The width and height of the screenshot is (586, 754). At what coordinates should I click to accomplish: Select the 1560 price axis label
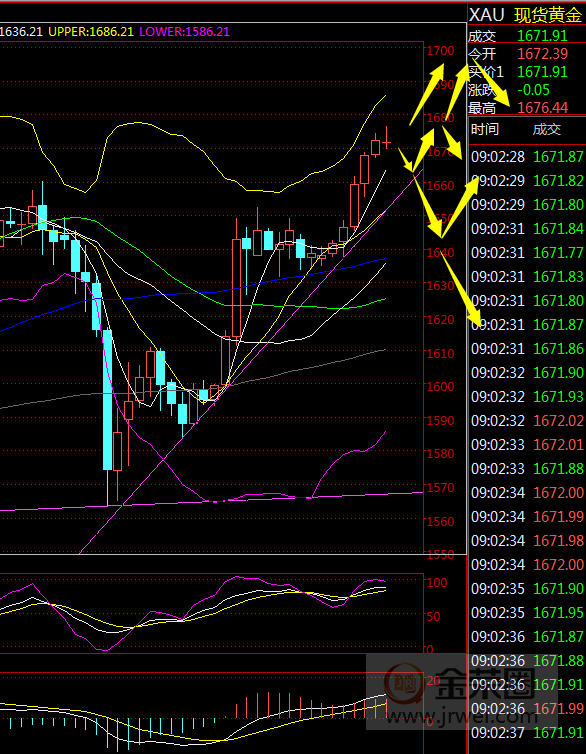pyautogui.click(x=441, y=521)
